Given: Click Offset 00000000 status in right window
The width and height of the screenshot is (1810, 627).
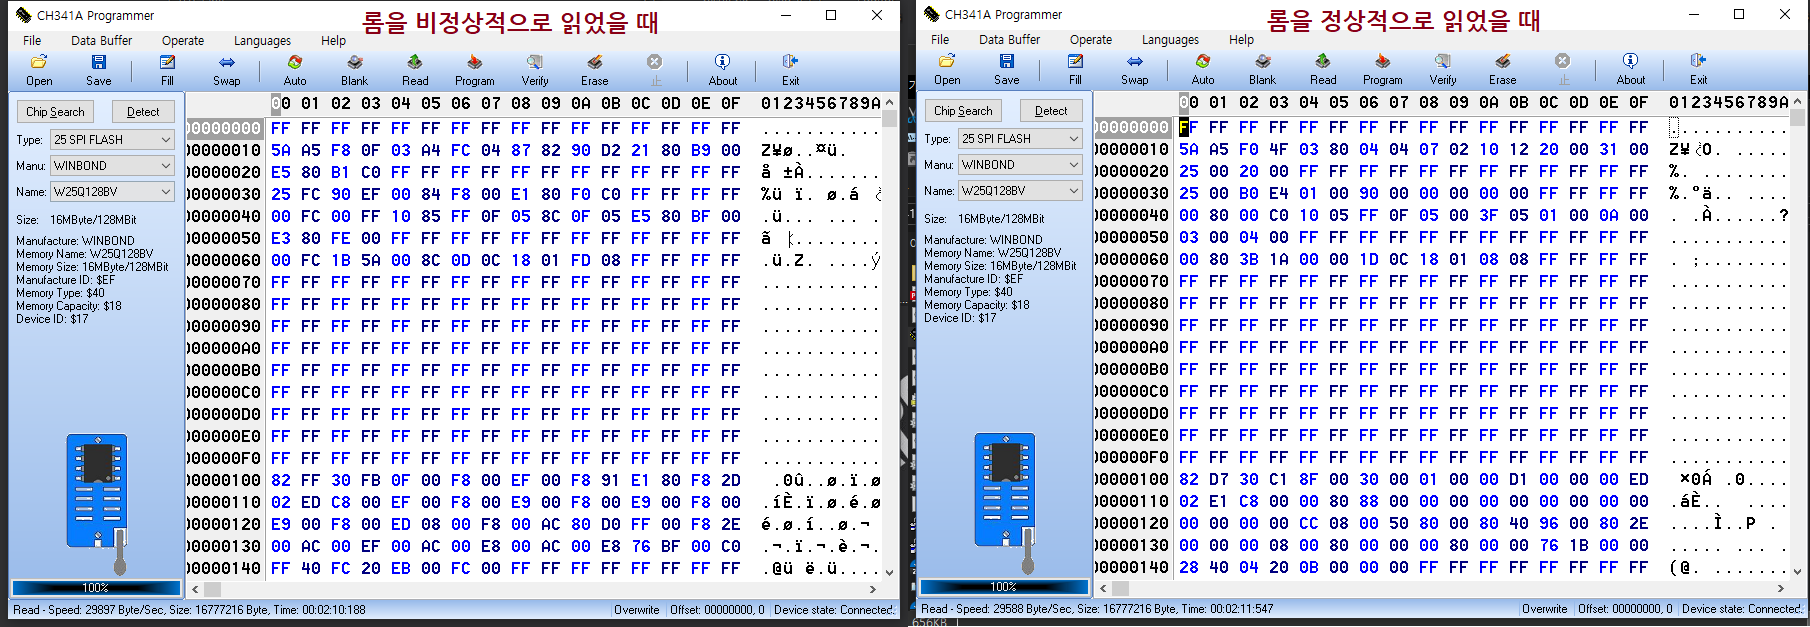Looking at the screenshot, I should coord(1625,609).
